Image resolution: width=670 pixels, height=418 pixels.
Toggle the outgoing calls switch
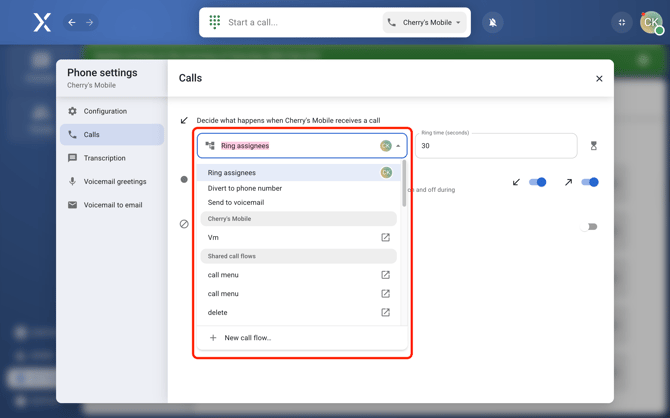pos(590,182)
